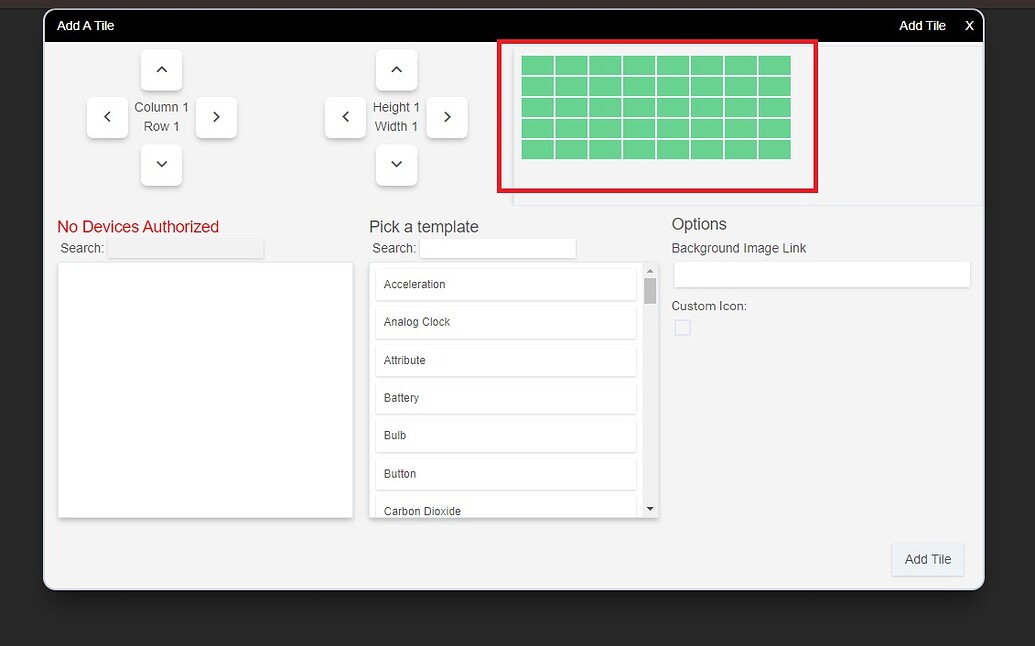The width and height of the screenshot is (1035, 646).
Task: Click the right chevron to increase tile width
Action: [446, 117]
